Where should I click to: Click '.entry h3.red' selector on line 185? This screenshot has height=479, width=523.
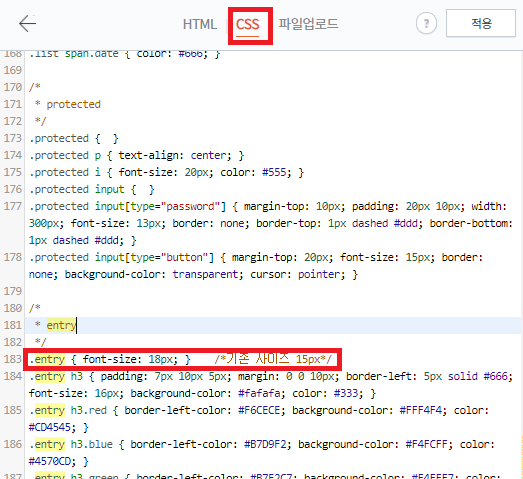tap(68, 410)
